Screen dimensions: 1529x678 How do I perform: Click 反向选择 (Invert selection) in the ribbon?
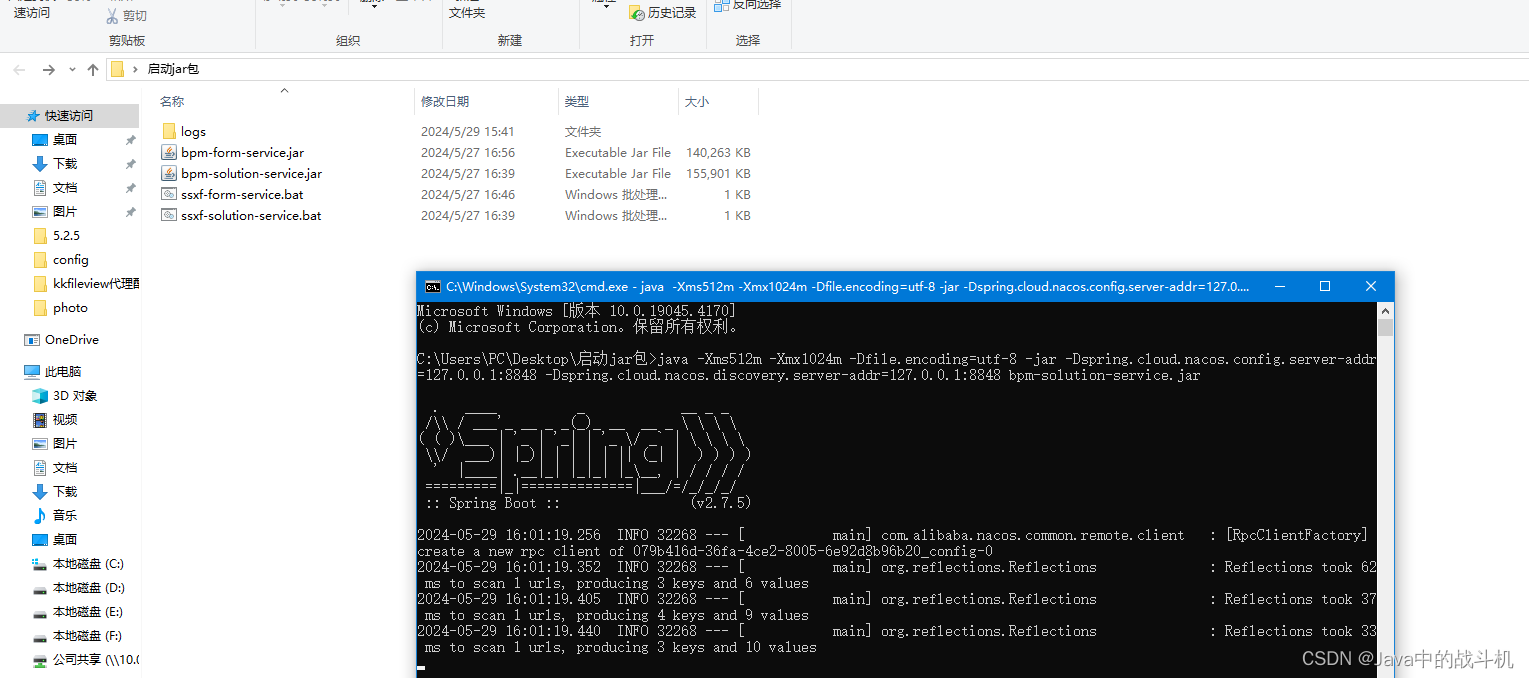coord(747,5)
